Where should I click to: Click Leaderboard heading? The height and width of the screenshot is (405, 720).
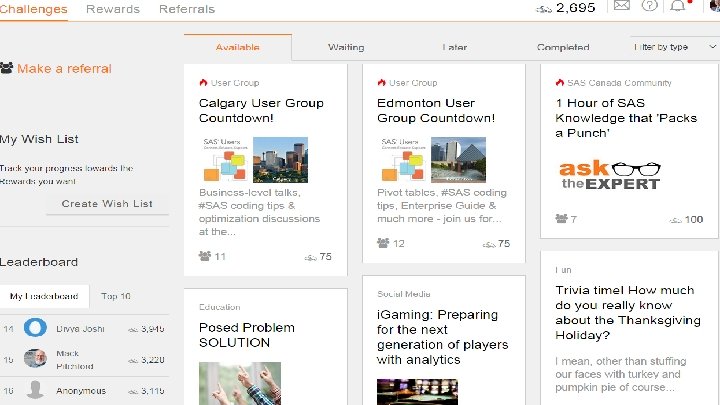point(39,262)
